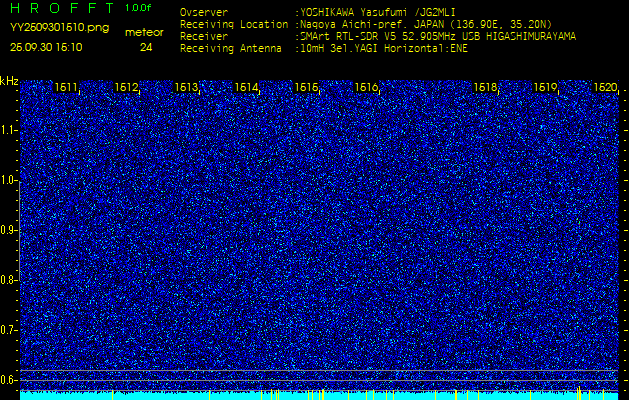Click the 1.0 kHz axis label

click(x=9, y=180)
